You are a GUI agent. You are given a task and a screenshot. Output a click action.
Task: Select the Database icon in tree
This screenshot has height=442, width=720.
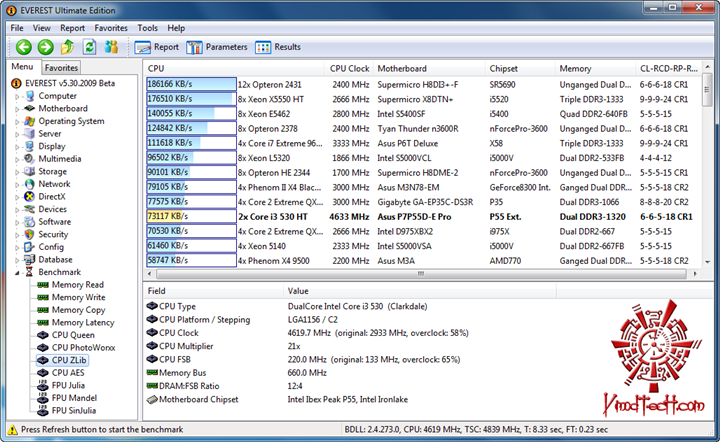(29, 259)
